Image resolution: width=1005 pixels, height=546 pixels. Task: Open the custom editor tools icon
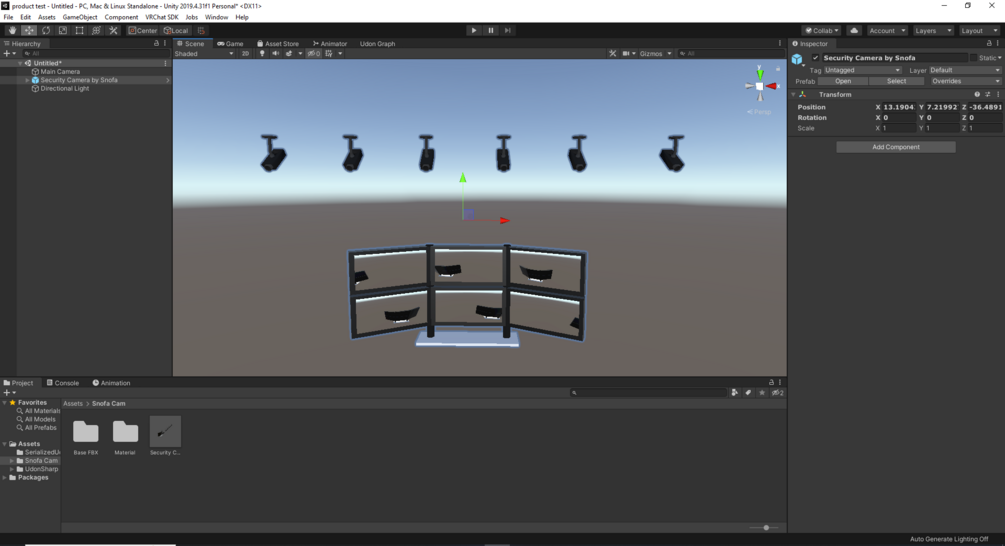point(113,30)
